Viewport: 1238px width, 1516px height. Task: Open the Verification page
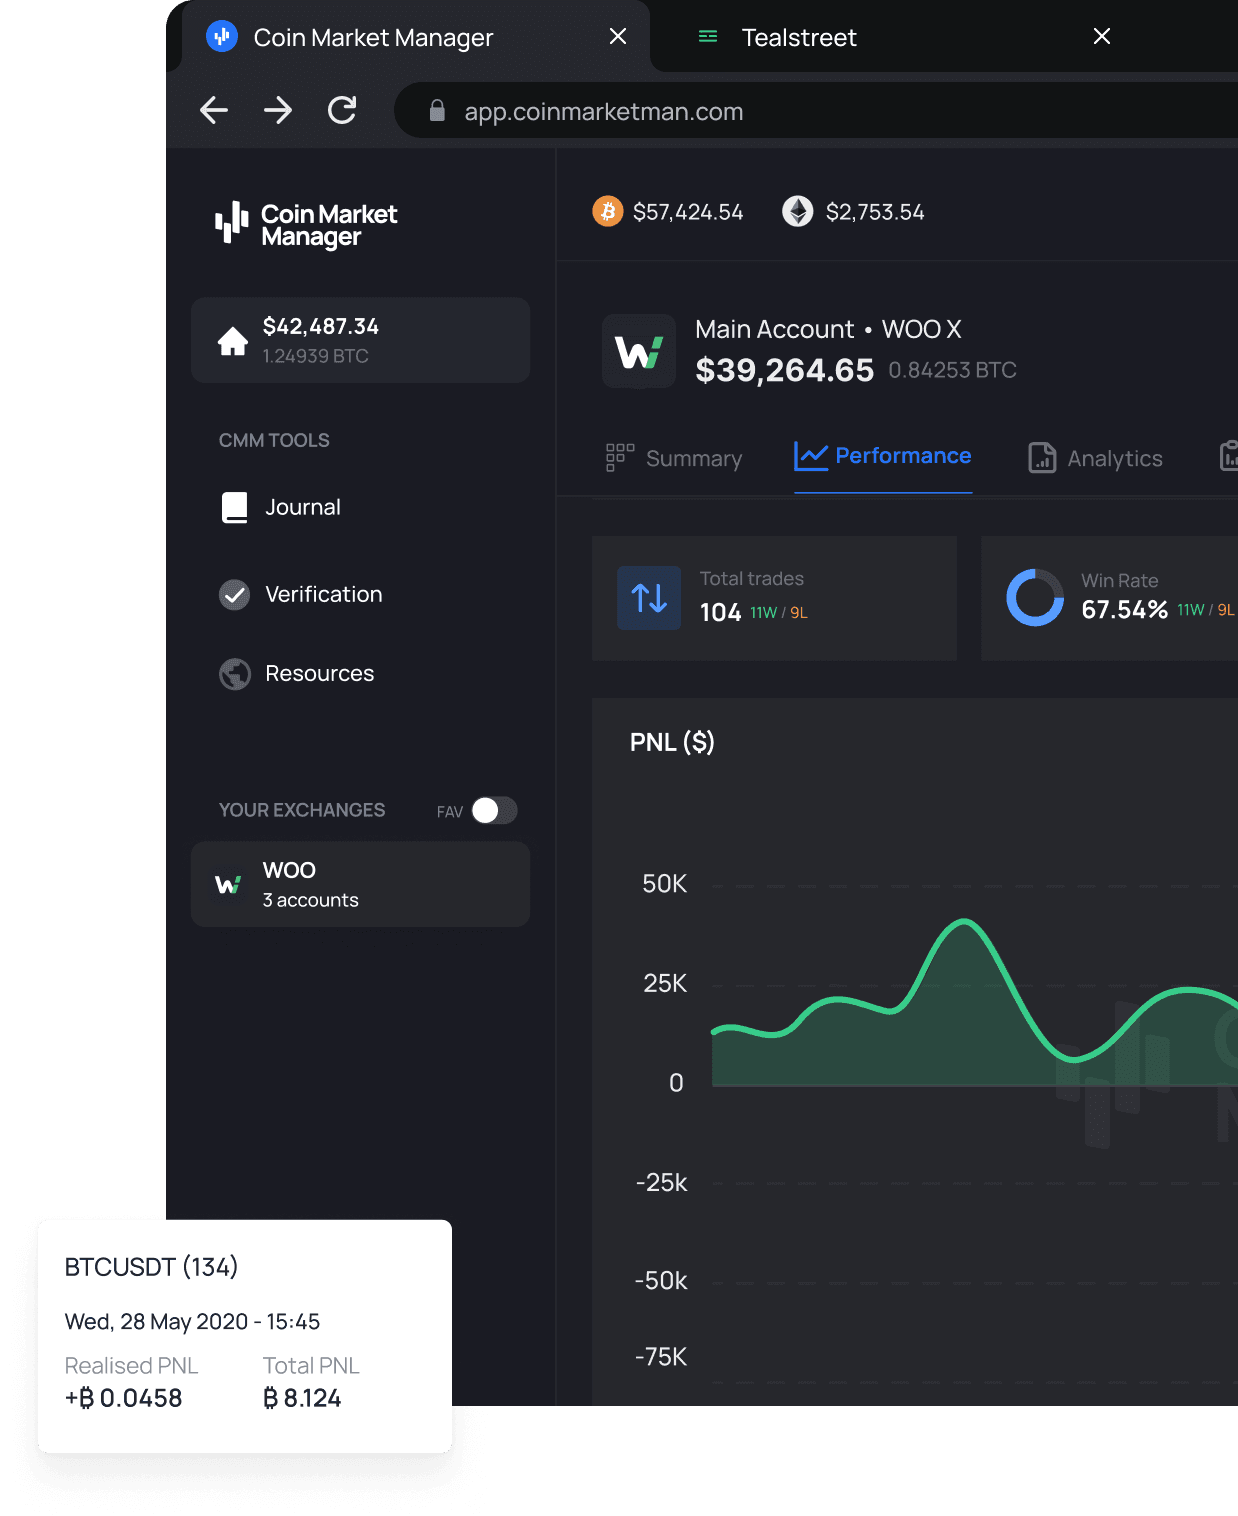[x=301, y=595]
